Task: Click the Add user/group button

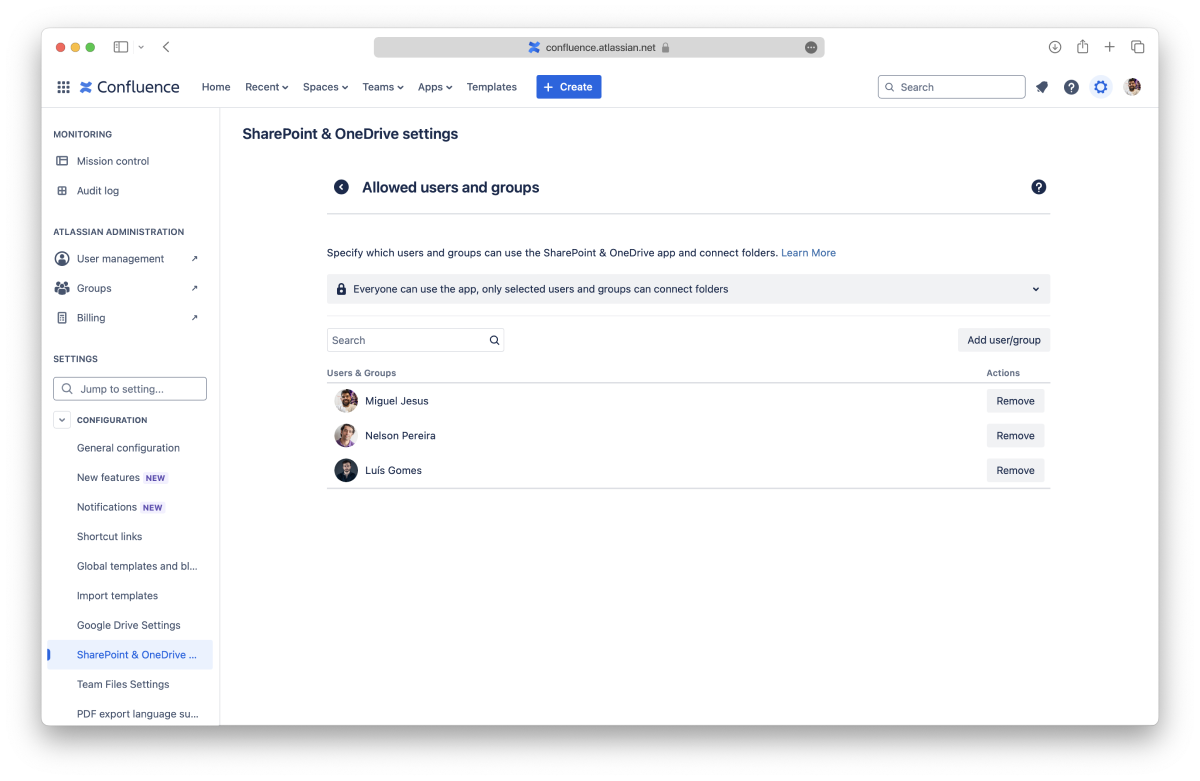Action: tap(1003, 340)
